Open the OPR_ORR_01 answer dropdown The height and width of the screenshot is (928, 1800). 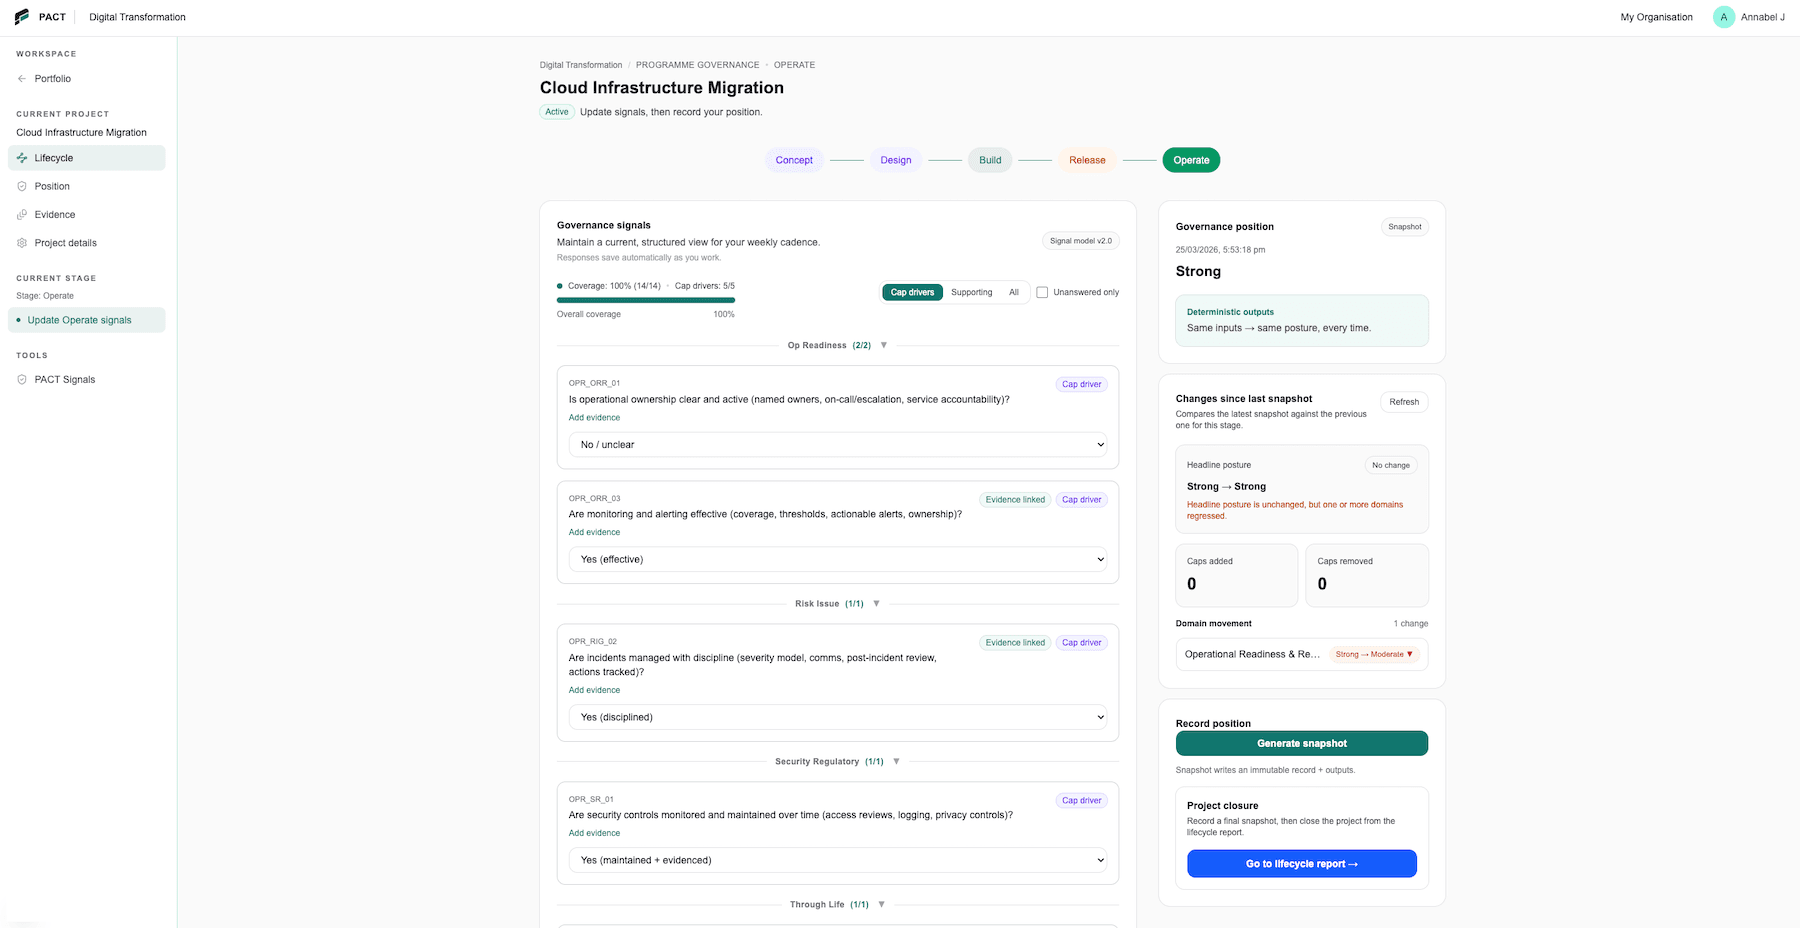tap(838, 445)
